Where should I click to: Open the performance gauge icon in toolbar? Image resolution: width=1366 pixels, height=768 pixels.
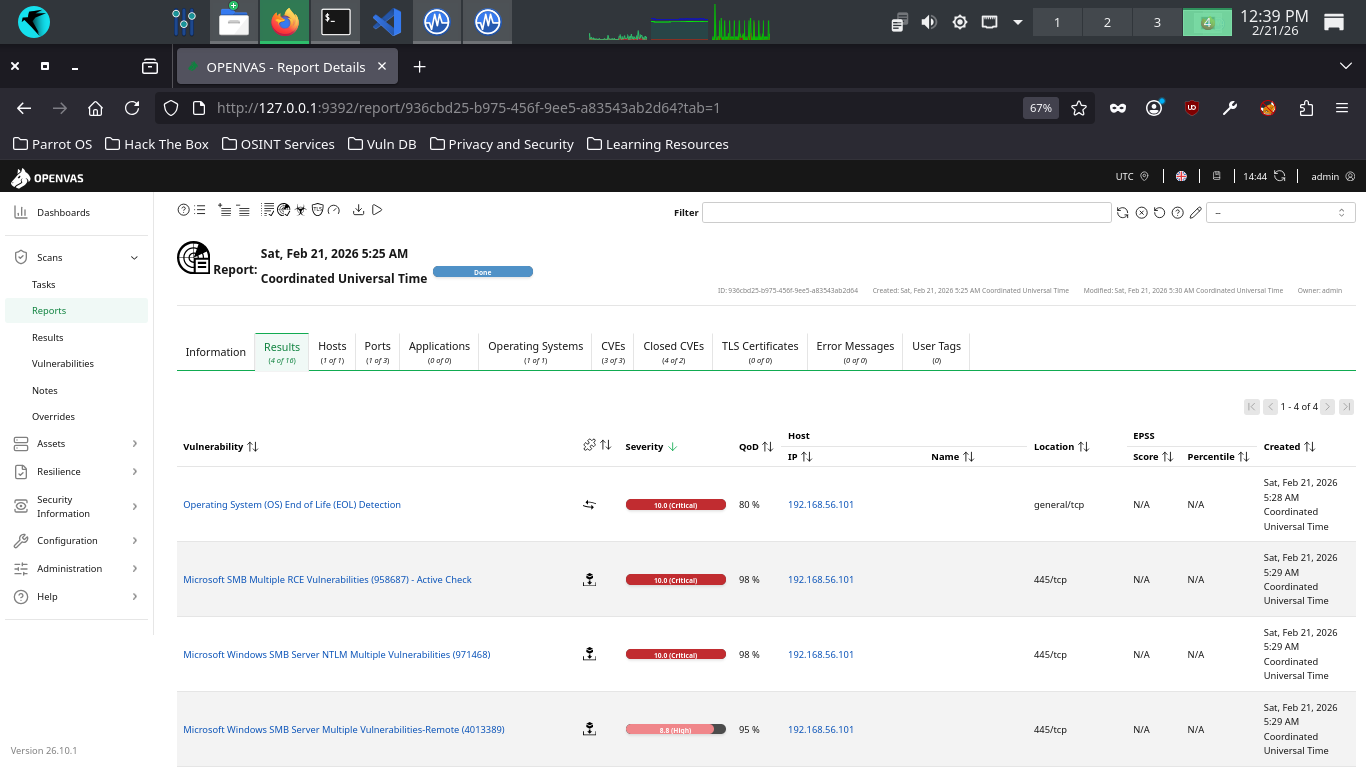[x=334, y=210]
